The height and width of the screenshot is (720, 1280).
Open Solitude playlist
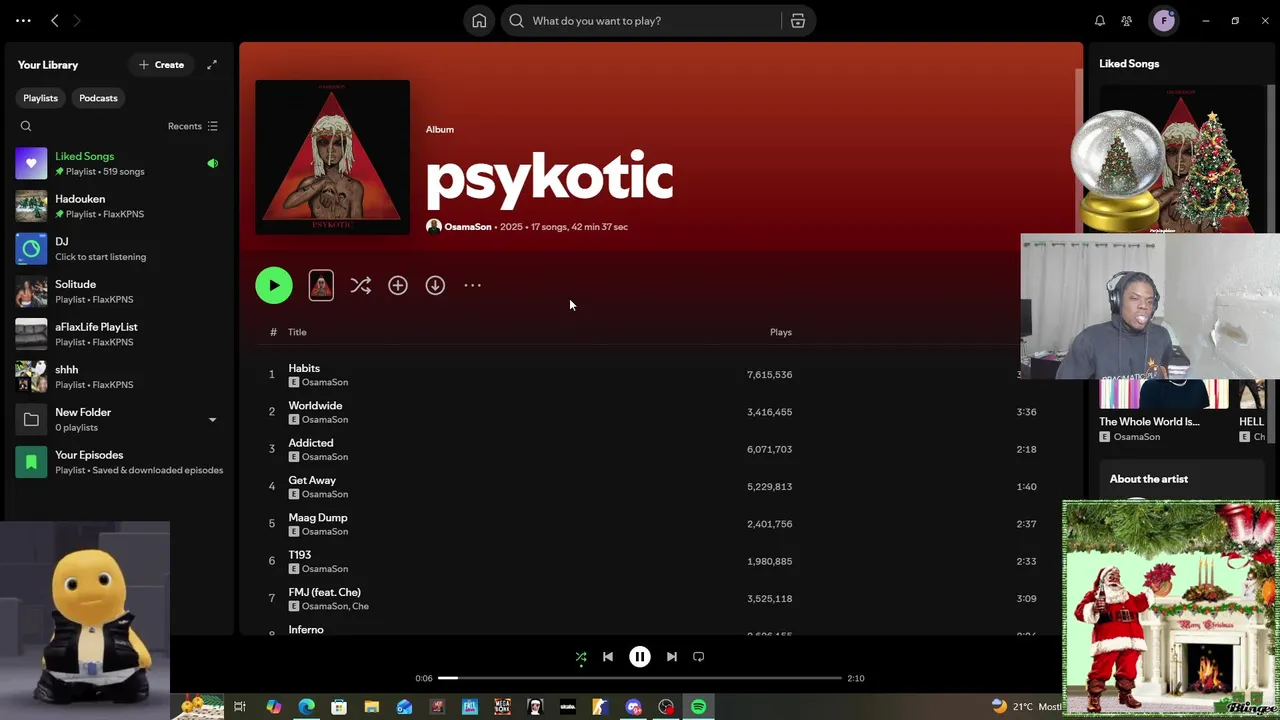[x=119, y=291]
